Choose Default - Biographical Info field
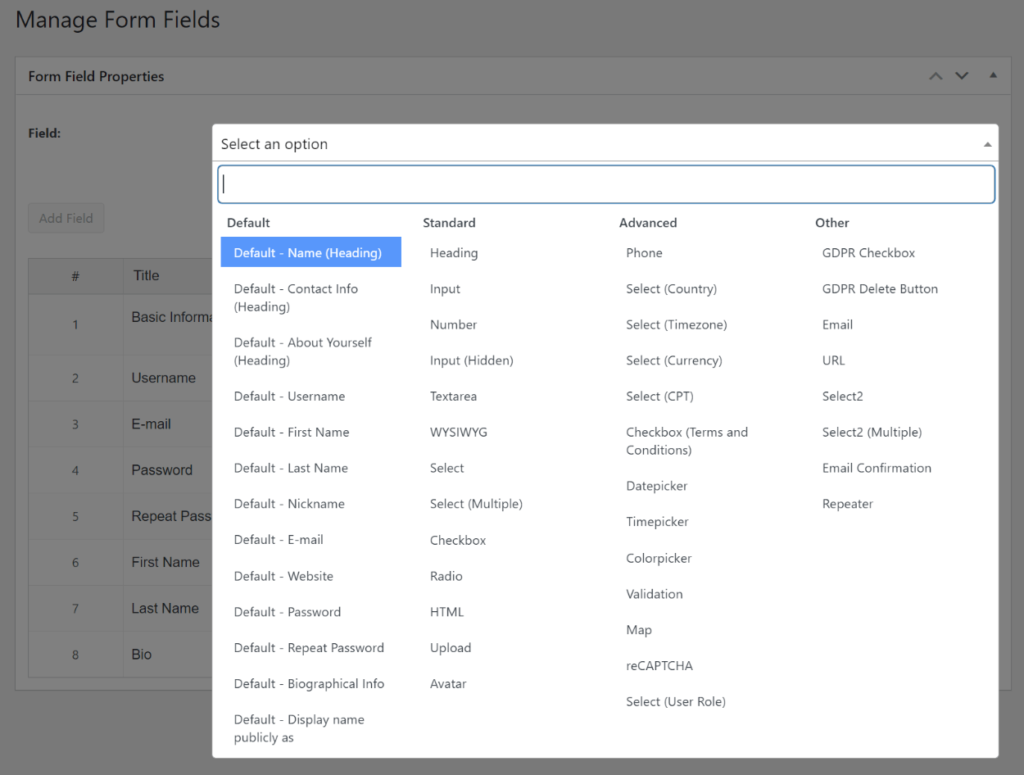The height and width of the screenshot is (775, 1024). point(310,683)
